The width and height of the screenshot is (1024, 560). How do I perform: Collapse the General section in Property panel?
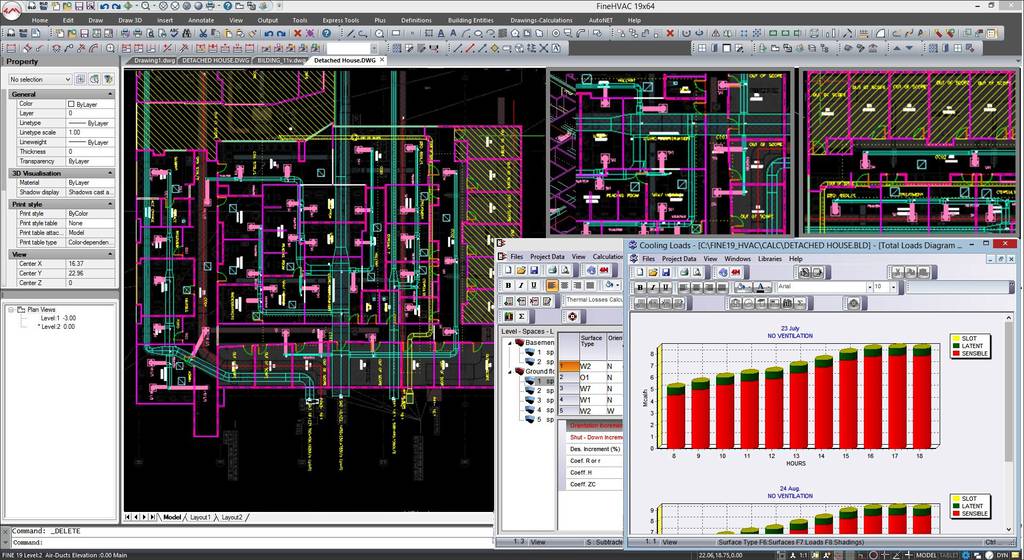pyautogui.click(x=110, y=94)
